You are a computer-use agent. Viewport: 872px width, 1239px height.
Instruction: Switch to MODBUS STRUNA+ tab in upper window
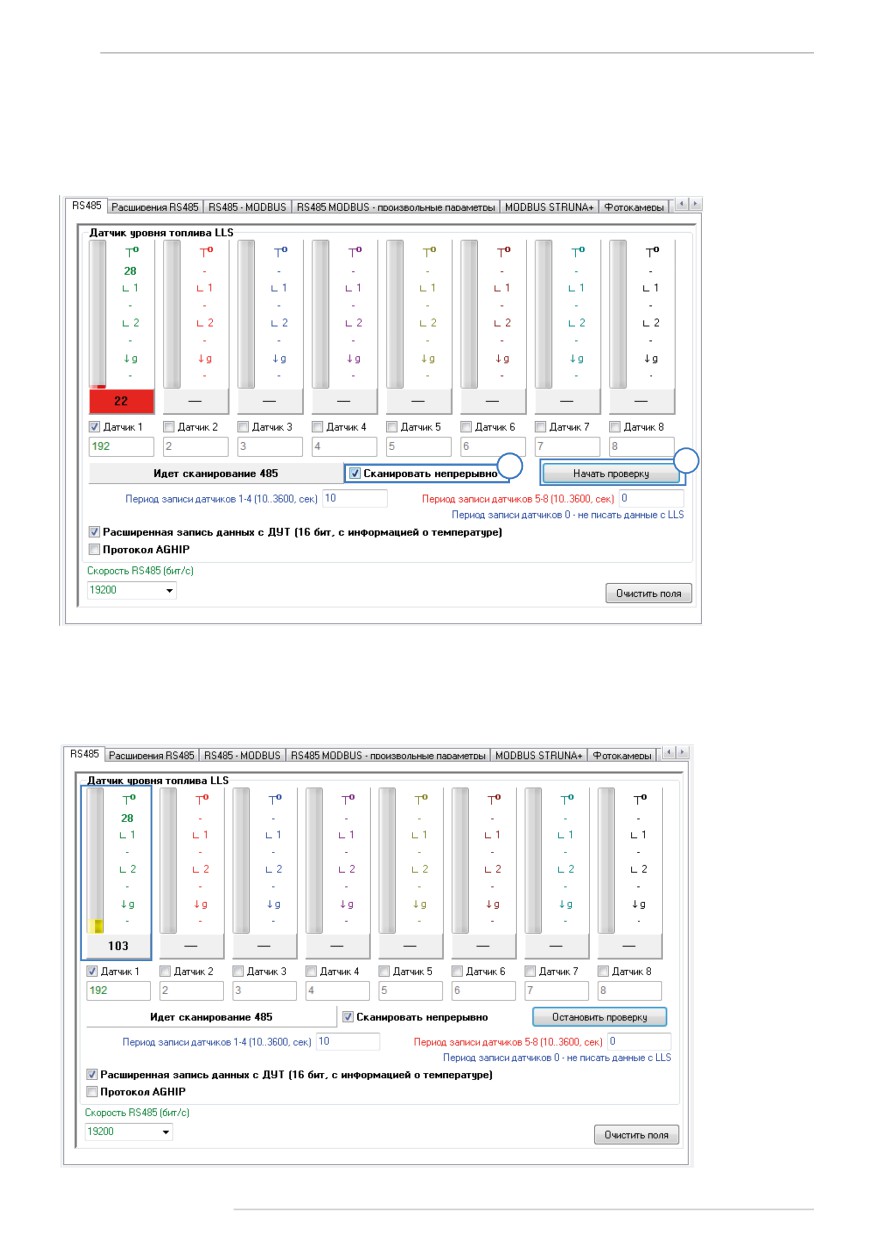[549, 207]
